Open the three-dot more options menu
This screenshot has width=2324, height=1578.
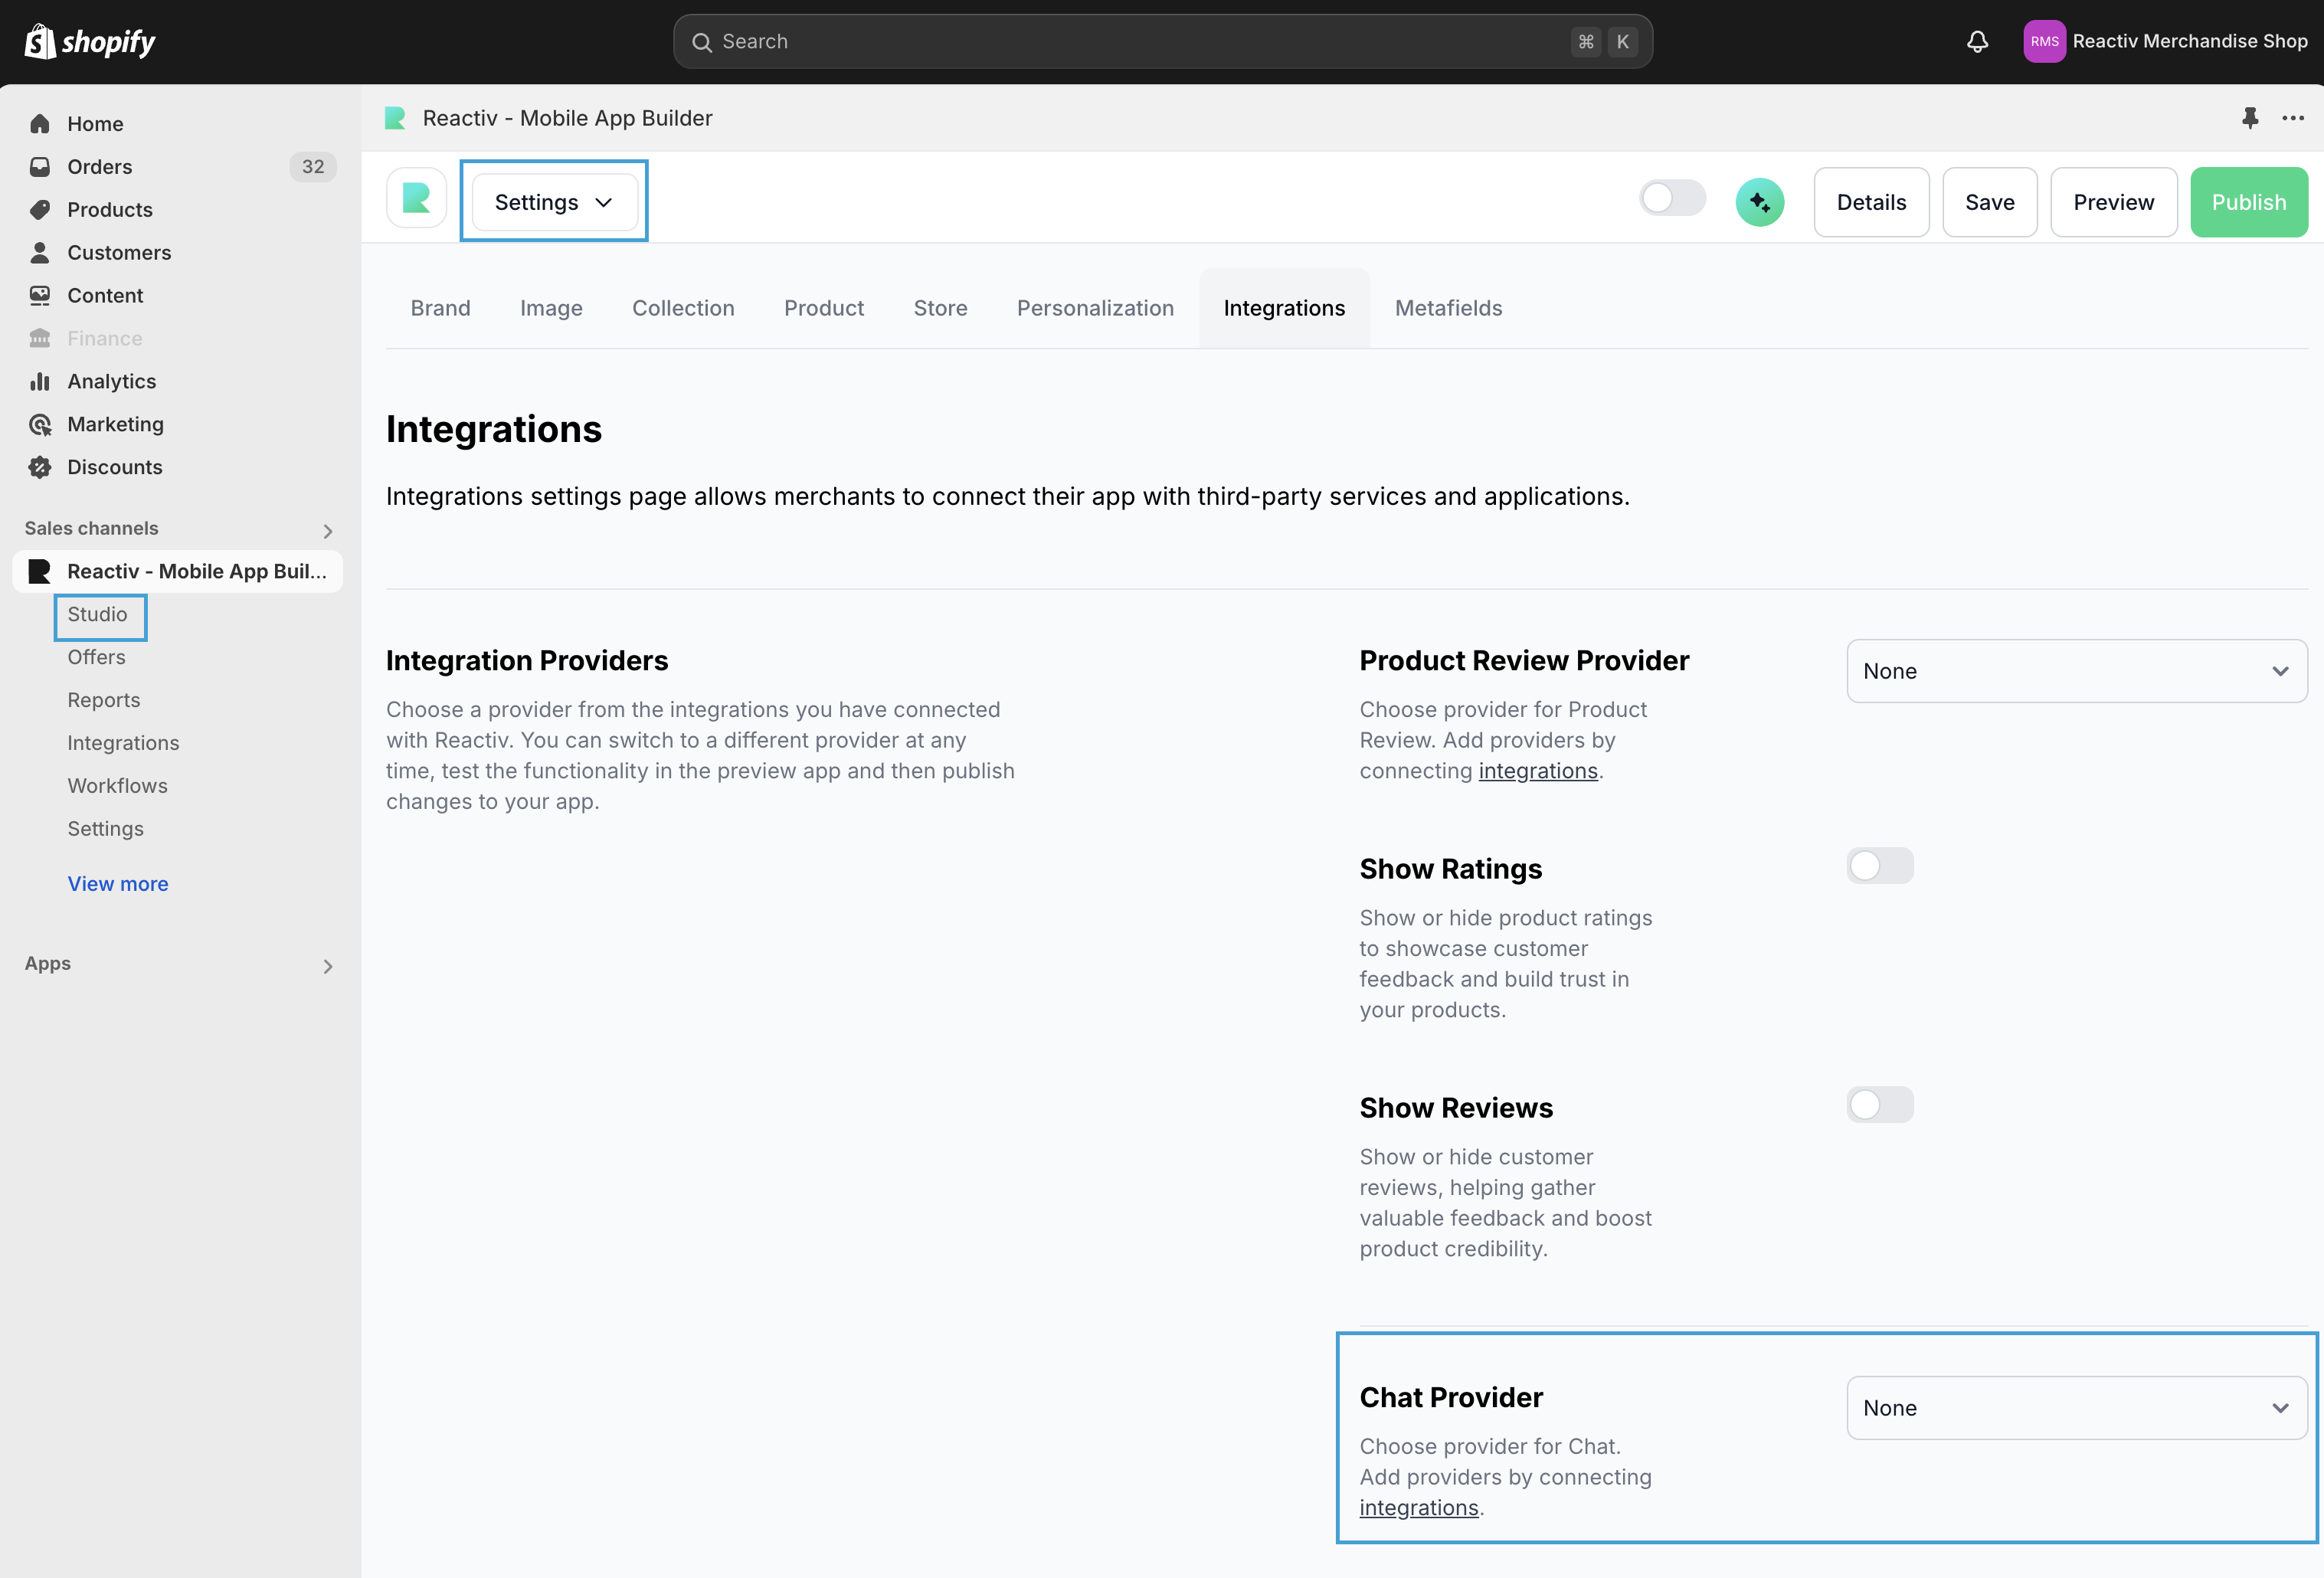pyautogui.click(x=2293, y=118)
